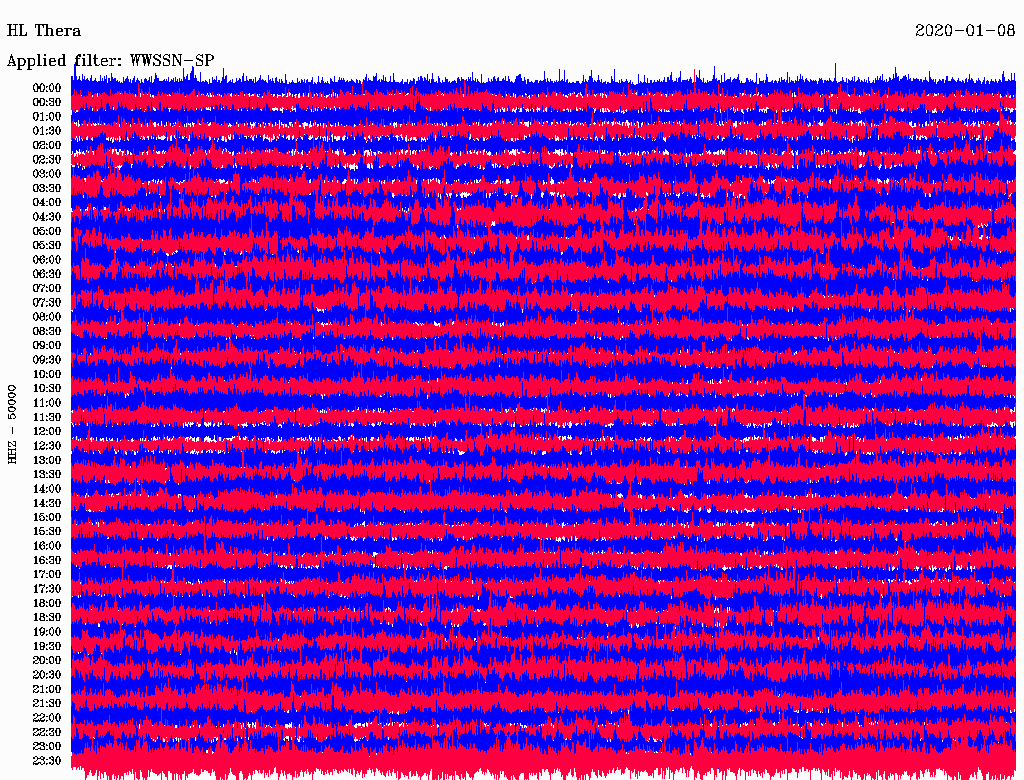Select the 07:30 time label
Screen dimensions: 1024x780
pos(46,303)
